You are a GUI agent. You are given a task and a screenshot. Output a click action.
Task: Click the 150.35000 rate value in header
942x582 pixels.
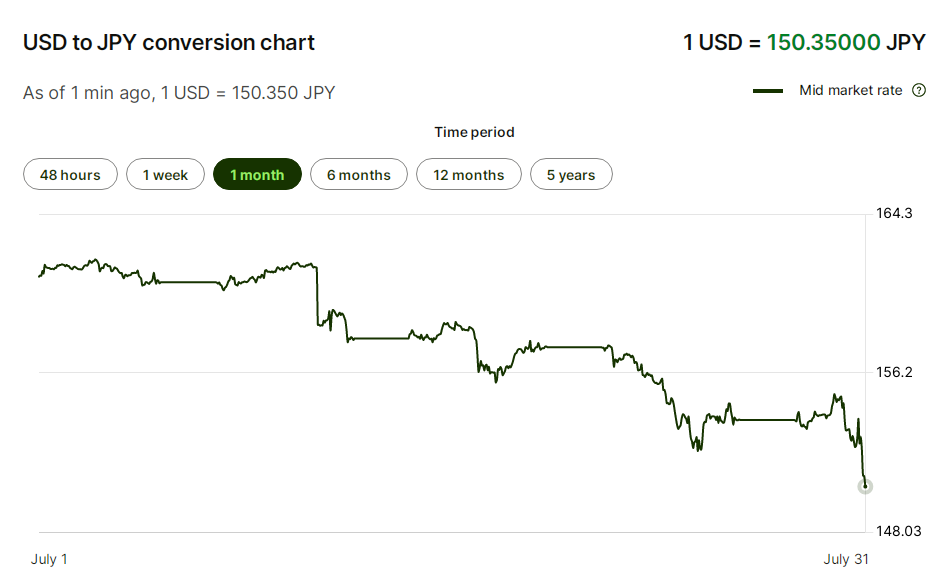coord(823,42)
